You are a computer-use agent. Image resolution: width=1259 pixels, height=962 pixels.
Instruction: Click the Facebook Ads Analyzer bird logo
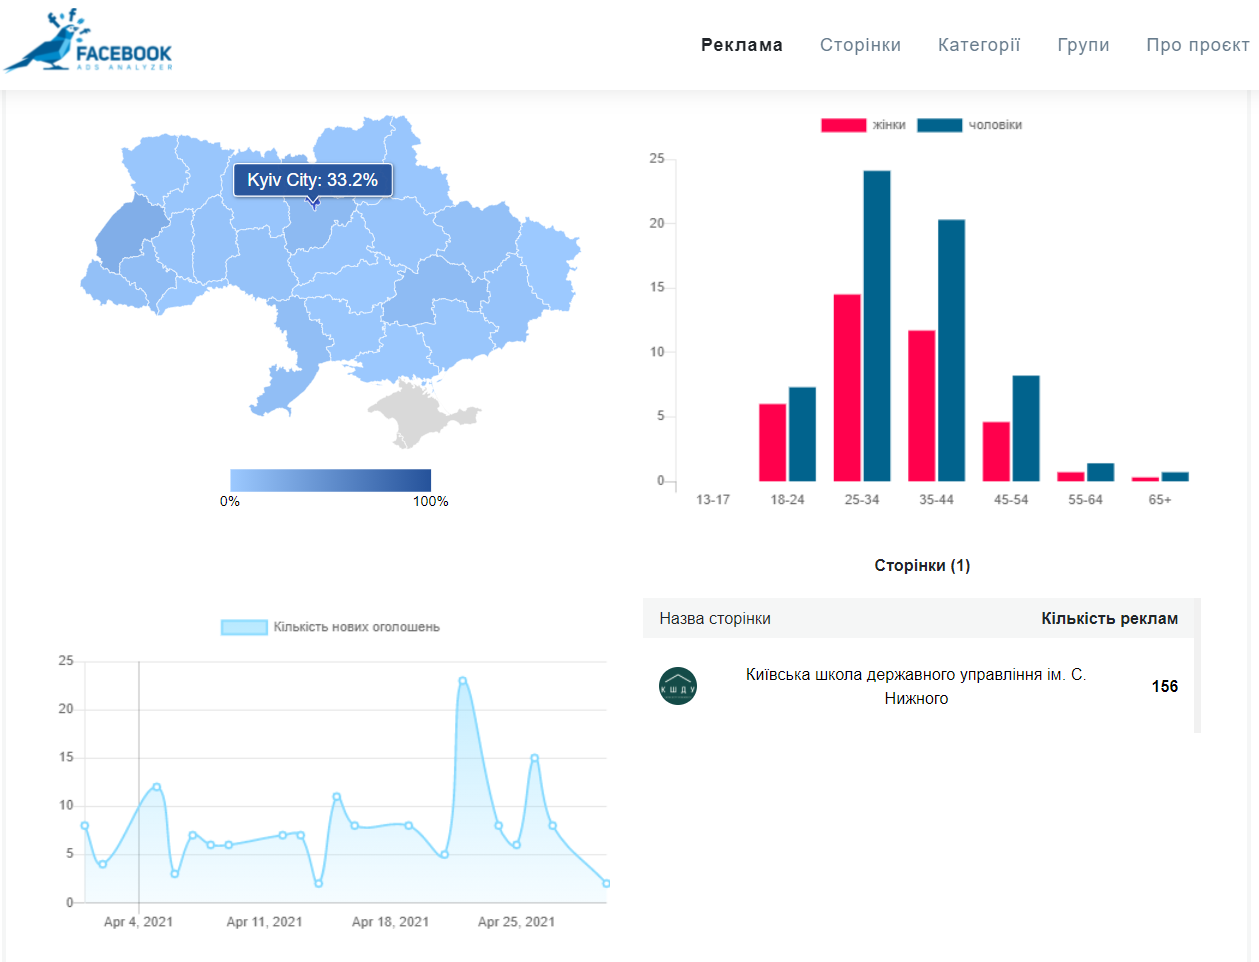[x=88, y=44]
